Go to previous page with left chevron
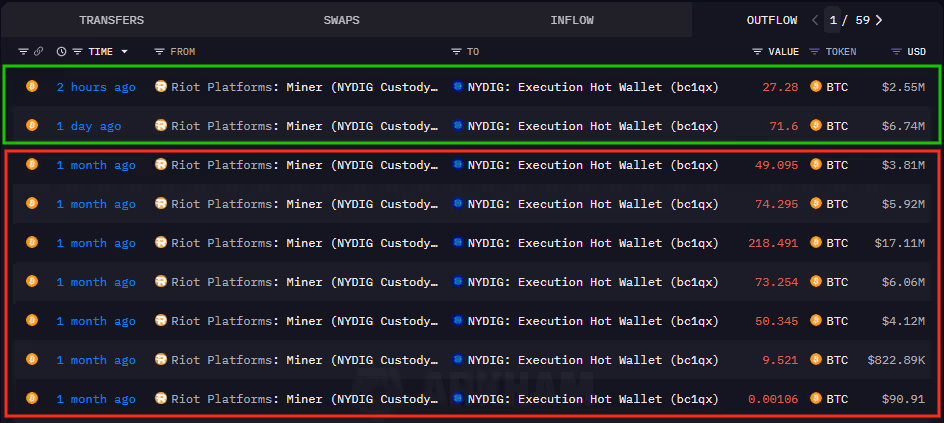The image size is (944, 423). pyautogui.click(x=815, y=20)
